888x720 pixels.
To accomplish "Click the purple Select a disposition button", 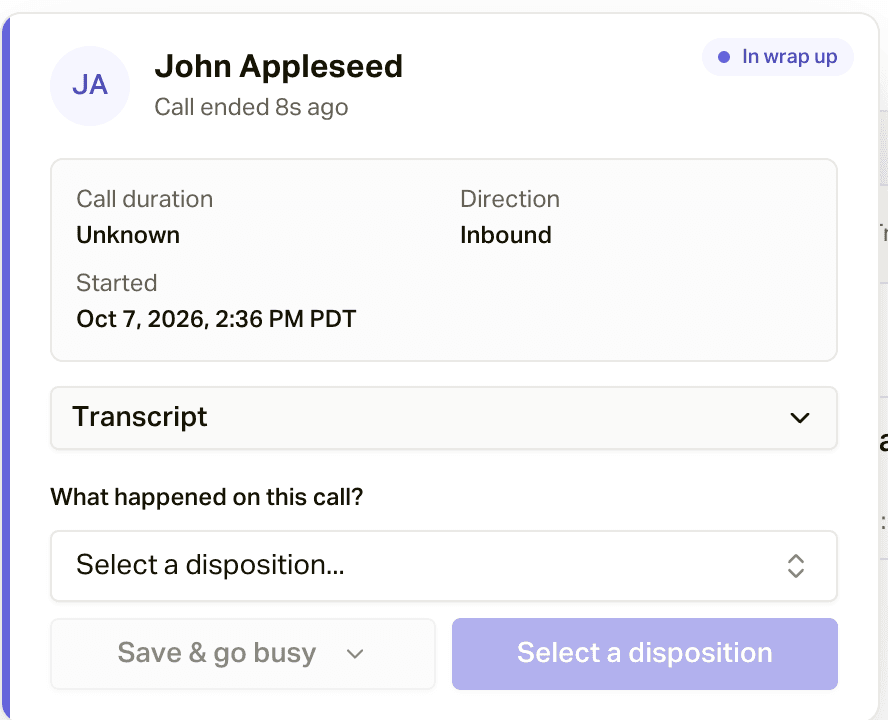I will pos(644,654).
